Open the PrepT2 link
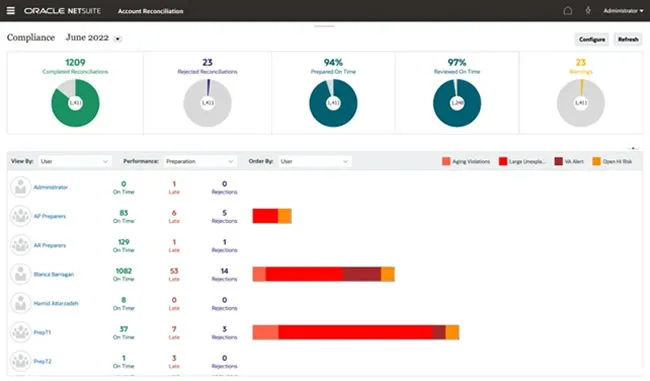This screenshot has height=381, width=650. tap(43, 362)
